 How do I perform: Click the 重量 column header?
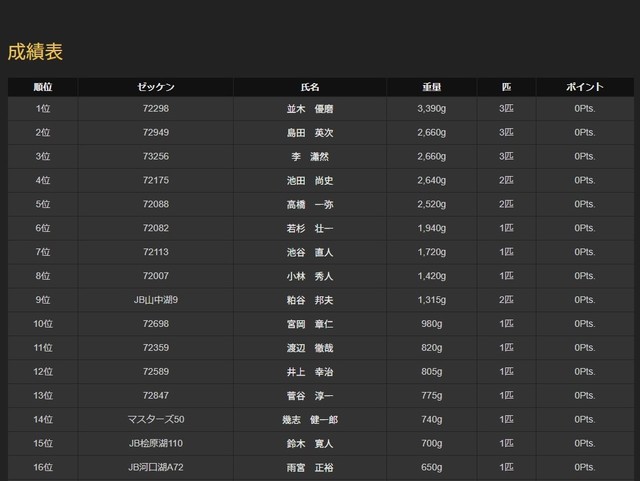(430, 88)
